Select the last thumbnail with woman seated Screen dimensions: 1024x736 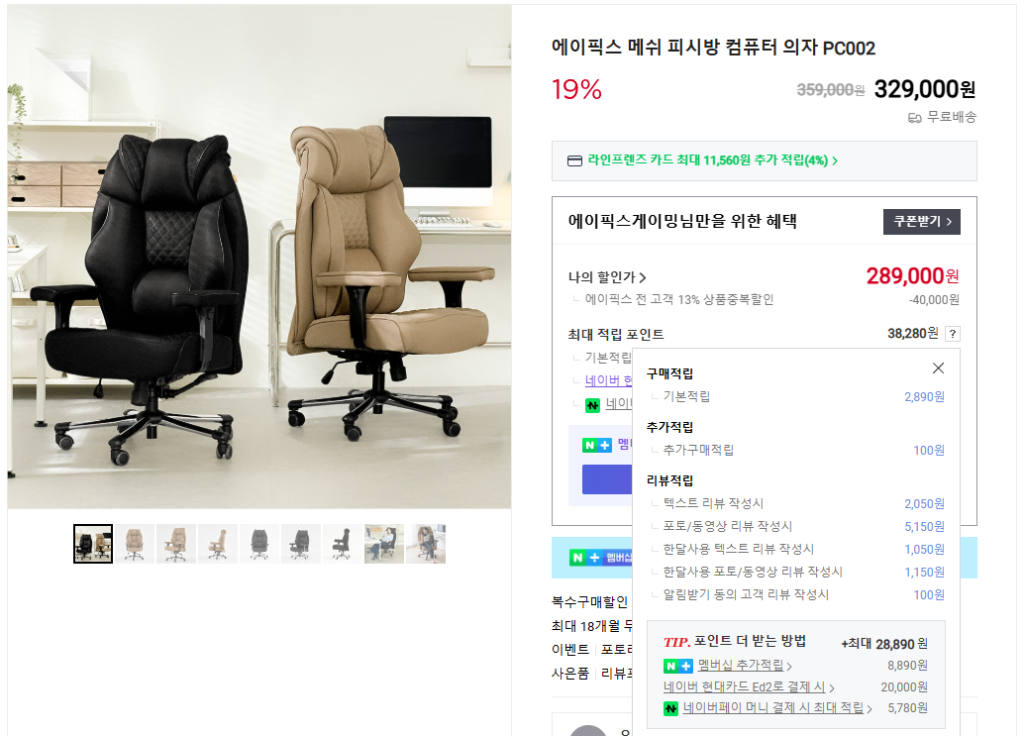[x=426, y=543]
